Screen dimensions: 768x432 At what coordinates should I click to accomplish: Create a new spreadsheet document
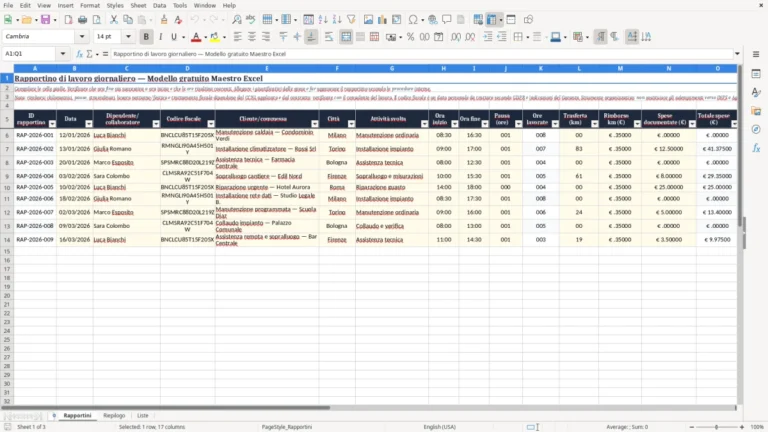click(8, 20)
